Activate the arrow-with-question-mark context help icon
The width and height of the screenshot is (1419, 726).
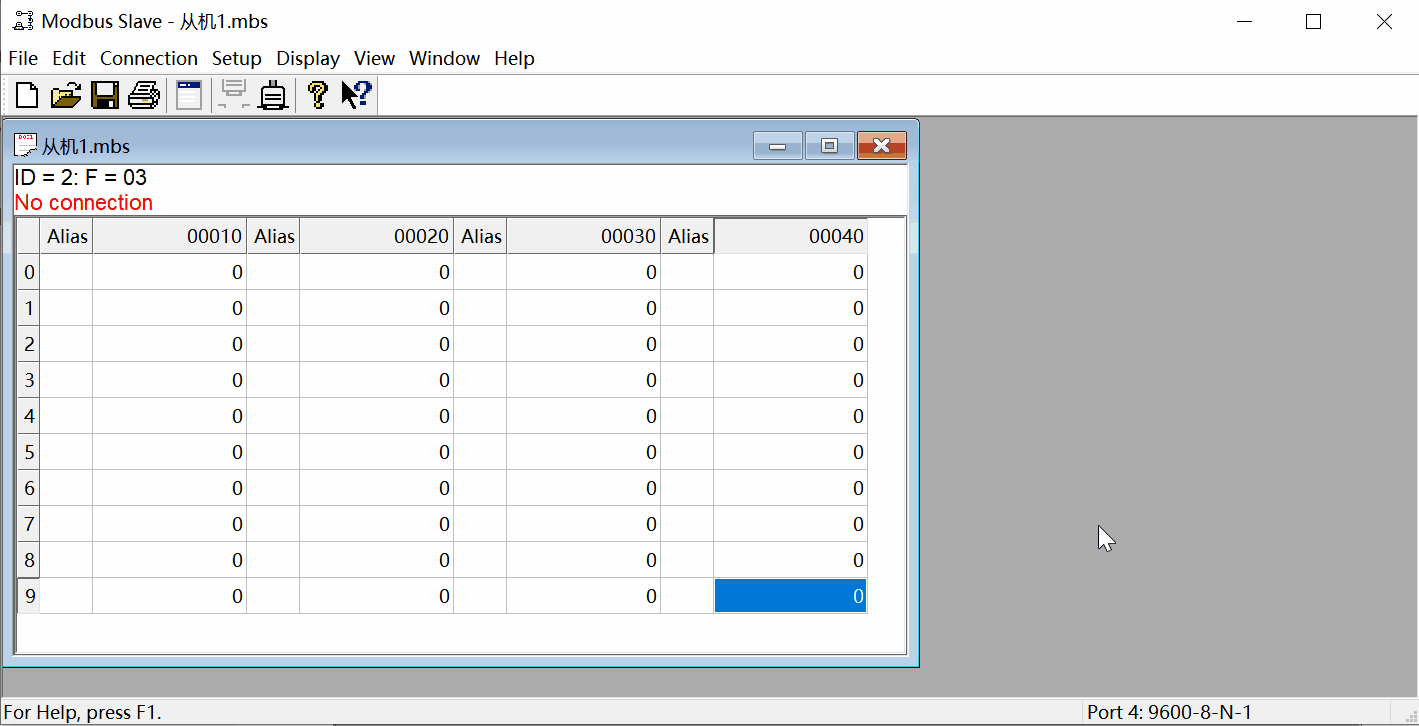point(356,95)
